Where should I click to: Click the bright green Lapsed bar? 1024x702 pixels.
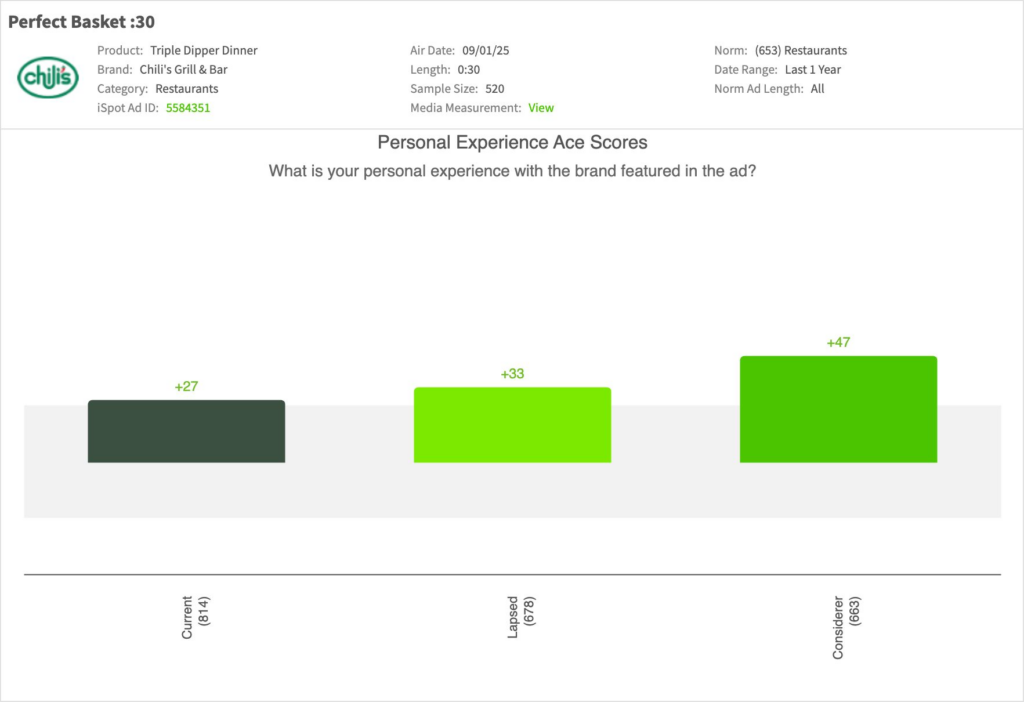click(x=512, y=425)
